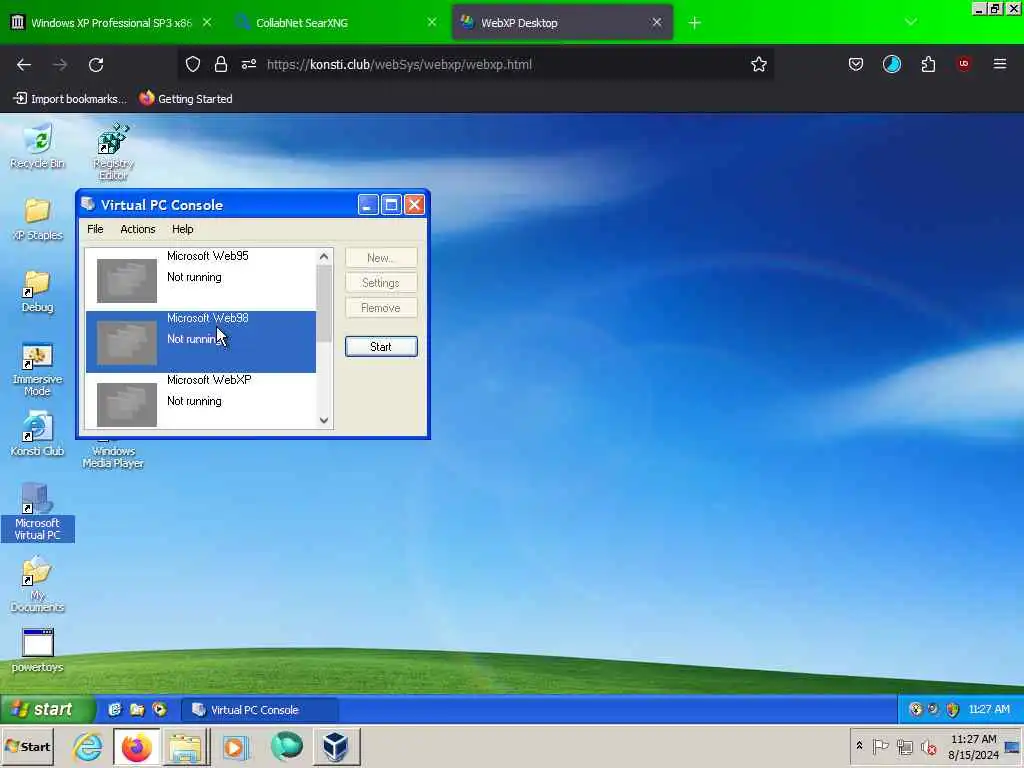The image size is (1024, 768).
Task: Click the tracking protection shield icon
Action: 193,64
